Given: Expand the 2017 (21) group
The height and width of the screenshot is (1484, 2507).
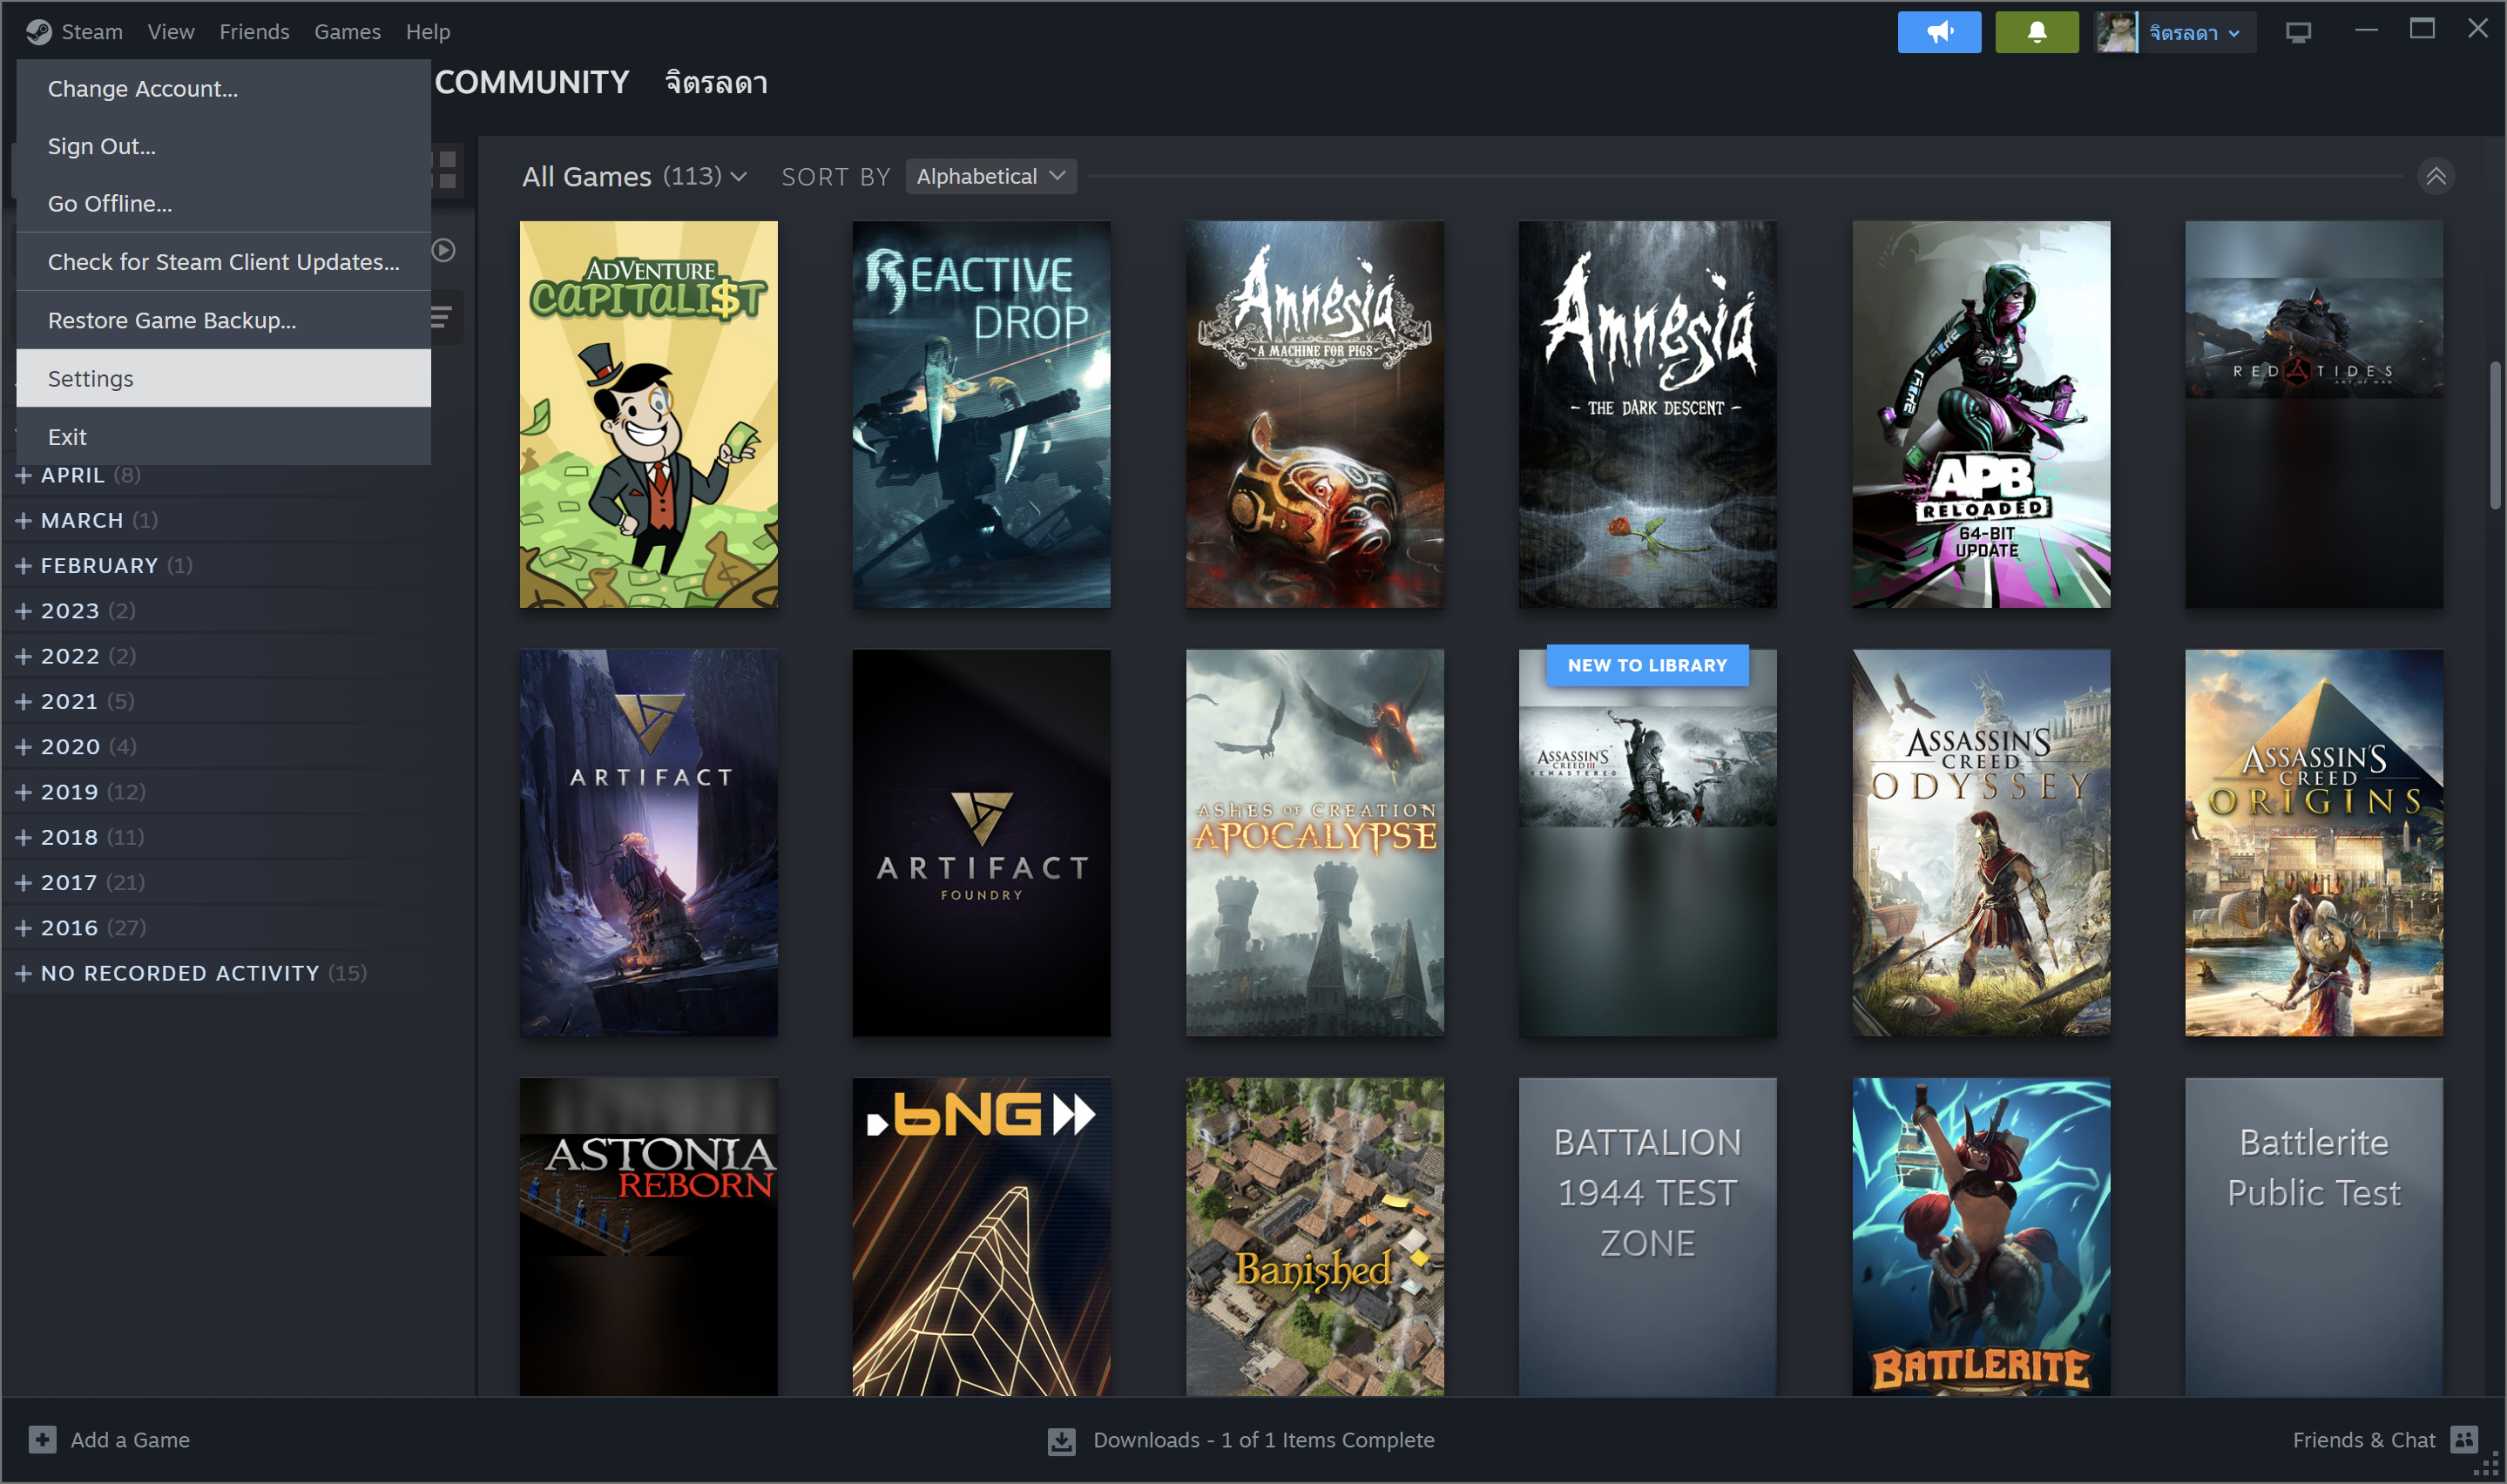Looking at the screenshot, I should coord(81,882).
